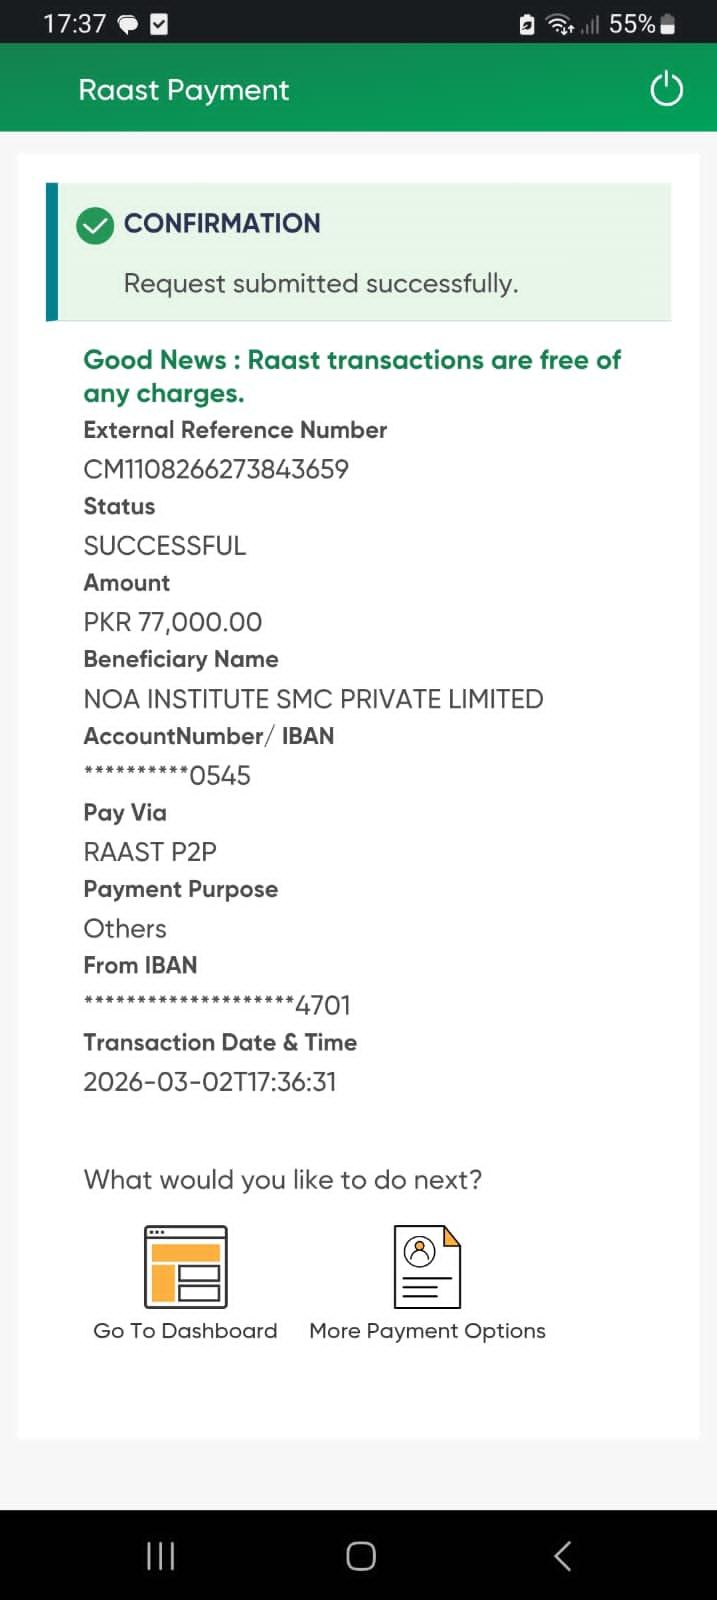Tap the Wi-Fi signal status icon
The width and height of the screenshot is (717, 1600).
[560, 25]
